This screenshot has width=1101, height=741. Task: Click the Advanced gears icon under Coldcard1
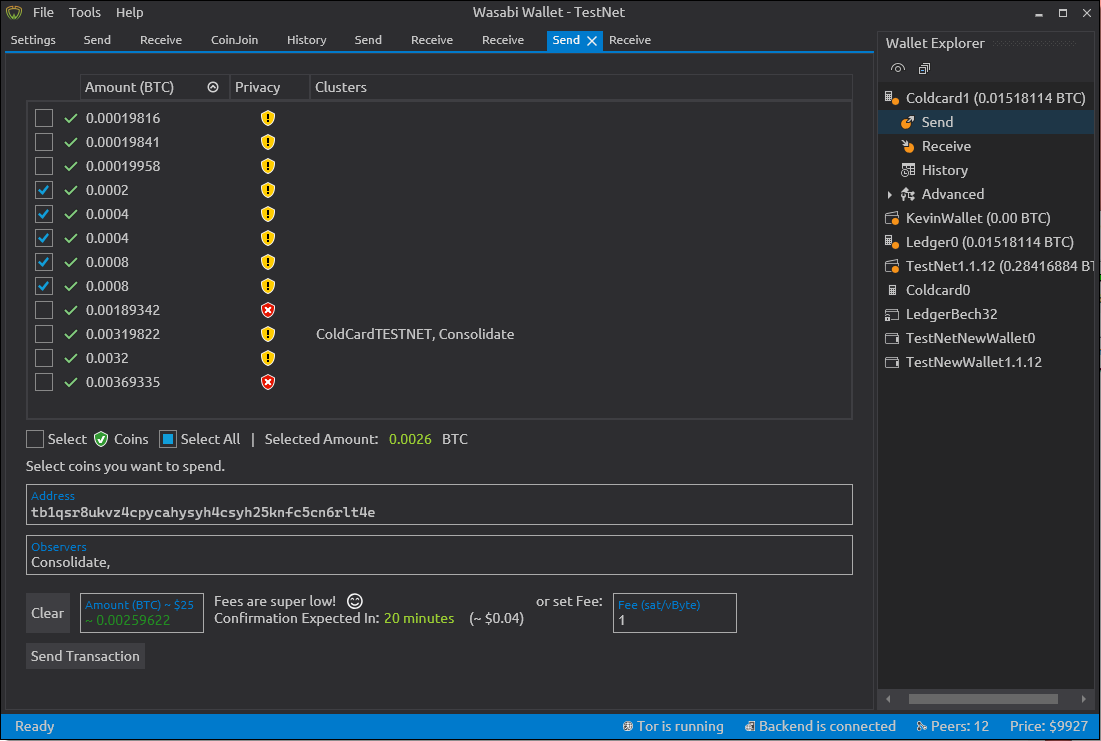pyautogui.click(x=908, y=195)
